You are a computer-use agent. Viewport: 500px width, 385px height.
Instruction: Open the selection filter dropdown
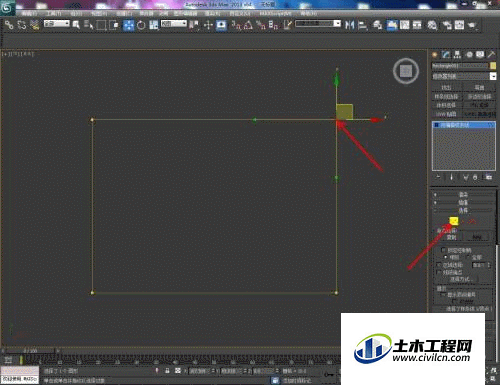[x=57, y=24]
